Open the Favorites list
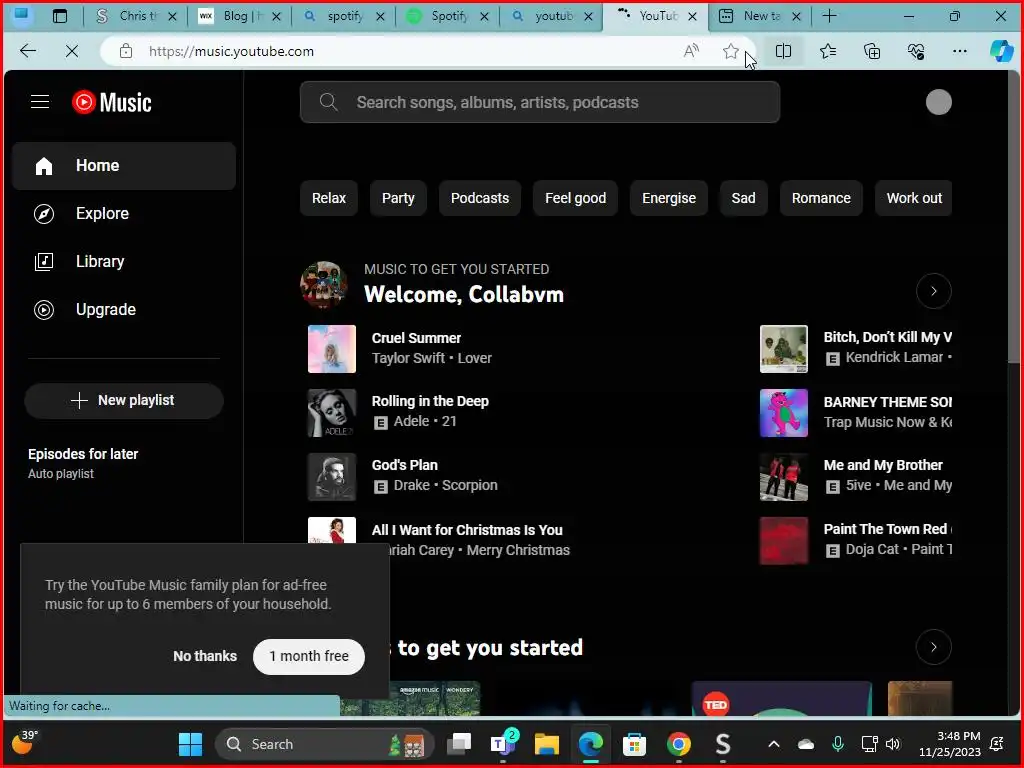This screenshot has width=1024, height=768. click(x=828, y=51)
